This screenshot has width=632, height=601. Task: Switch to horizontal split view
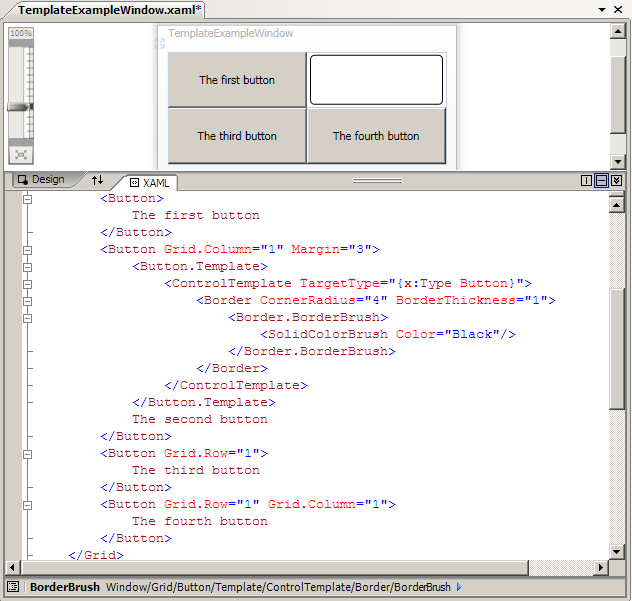pyautogui.click(x=601, y=180)
